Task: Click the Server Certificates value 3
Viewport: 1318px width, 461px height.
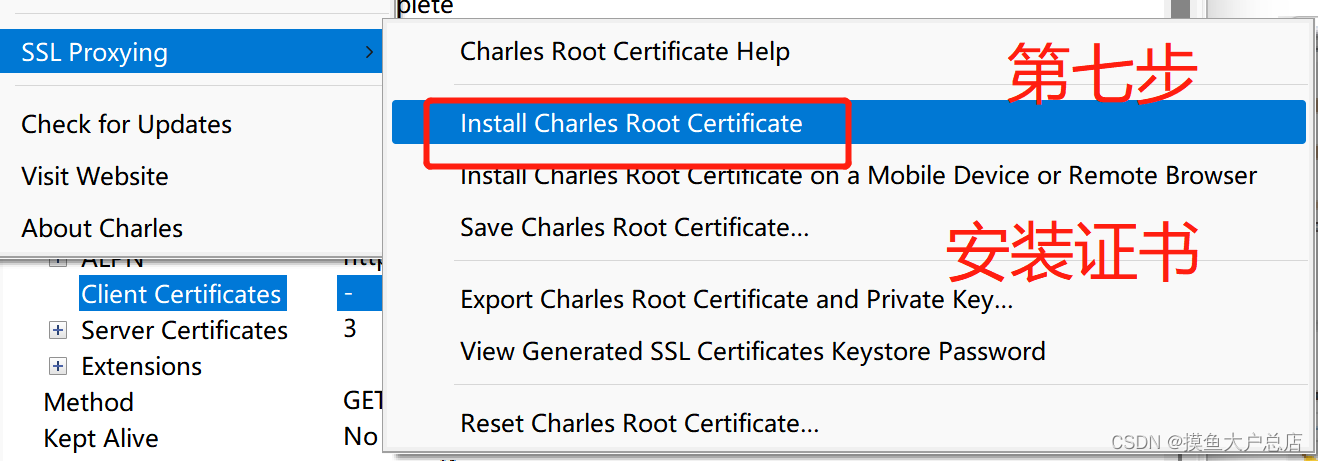Action: click(349, 329)
